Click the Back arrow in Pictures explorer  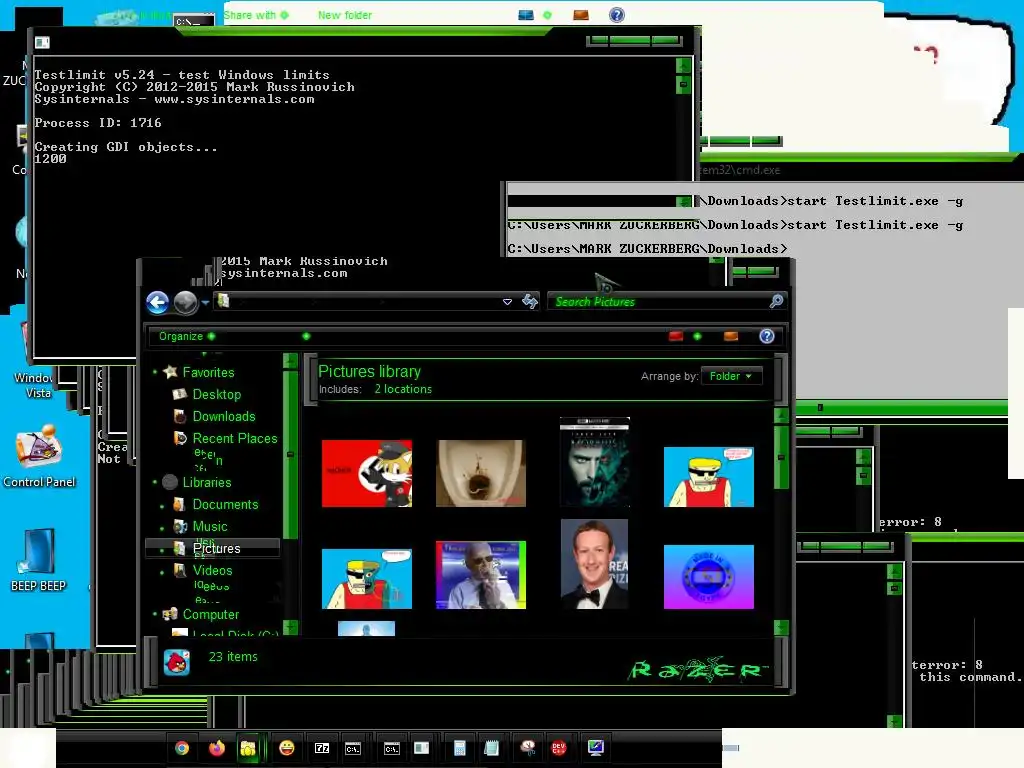point(157,302)
